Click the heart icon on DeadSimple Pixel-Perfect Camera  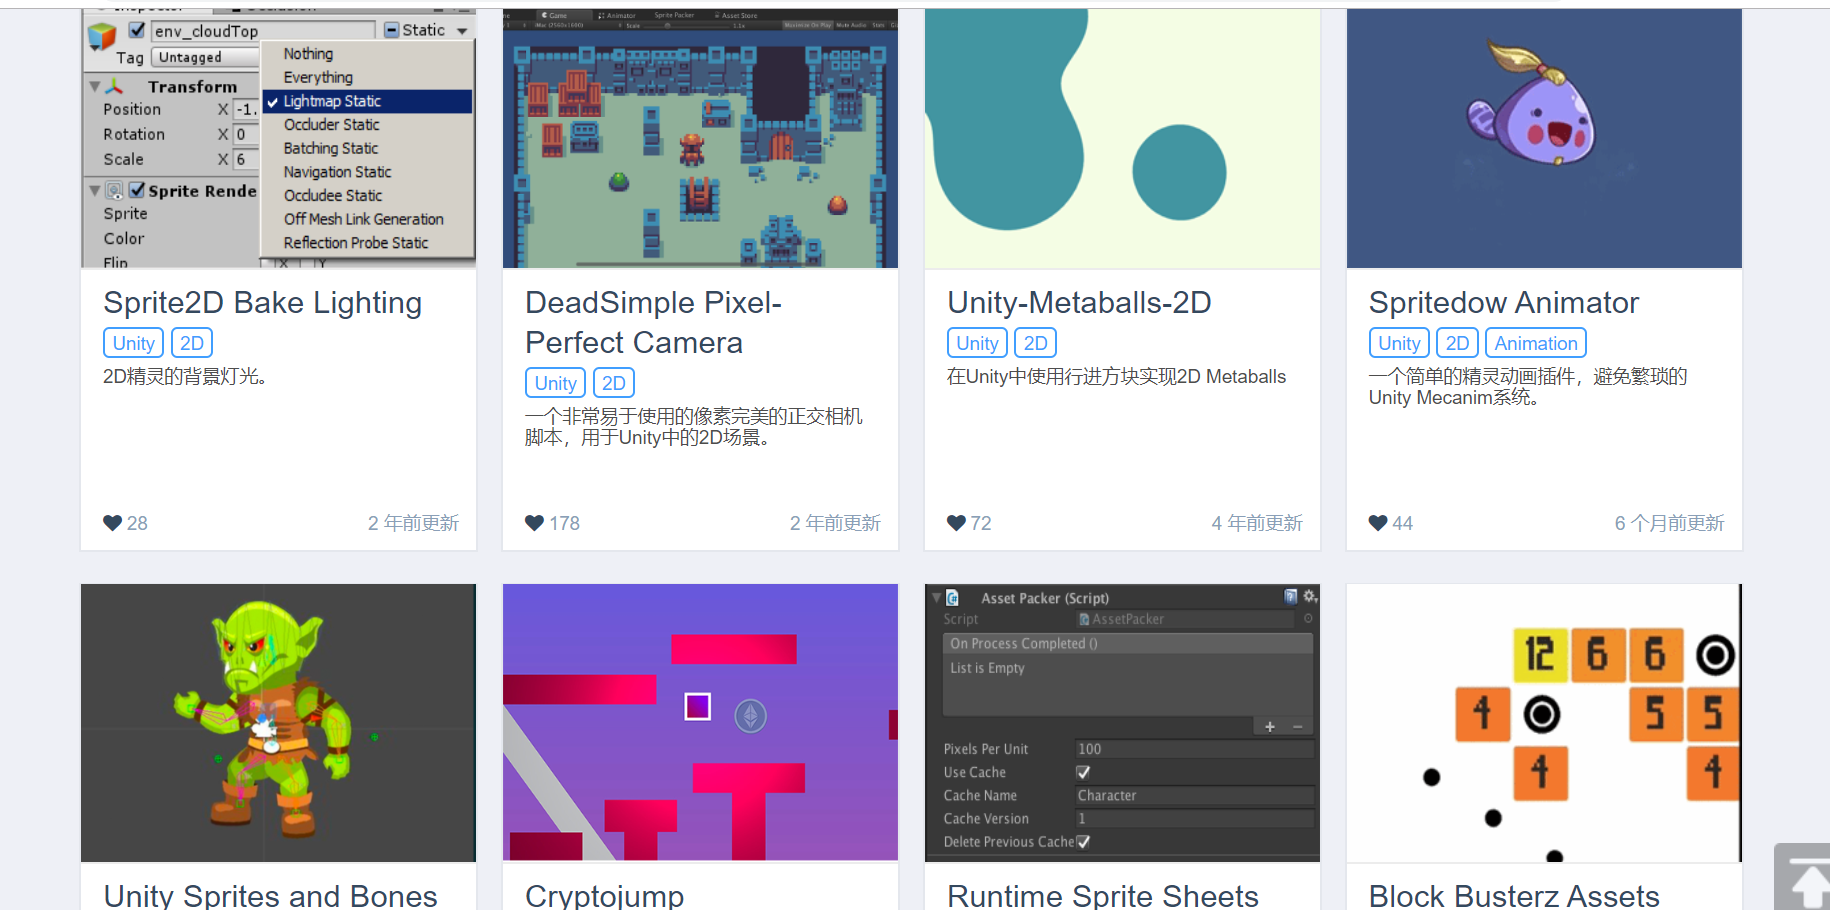click(534, 523)
